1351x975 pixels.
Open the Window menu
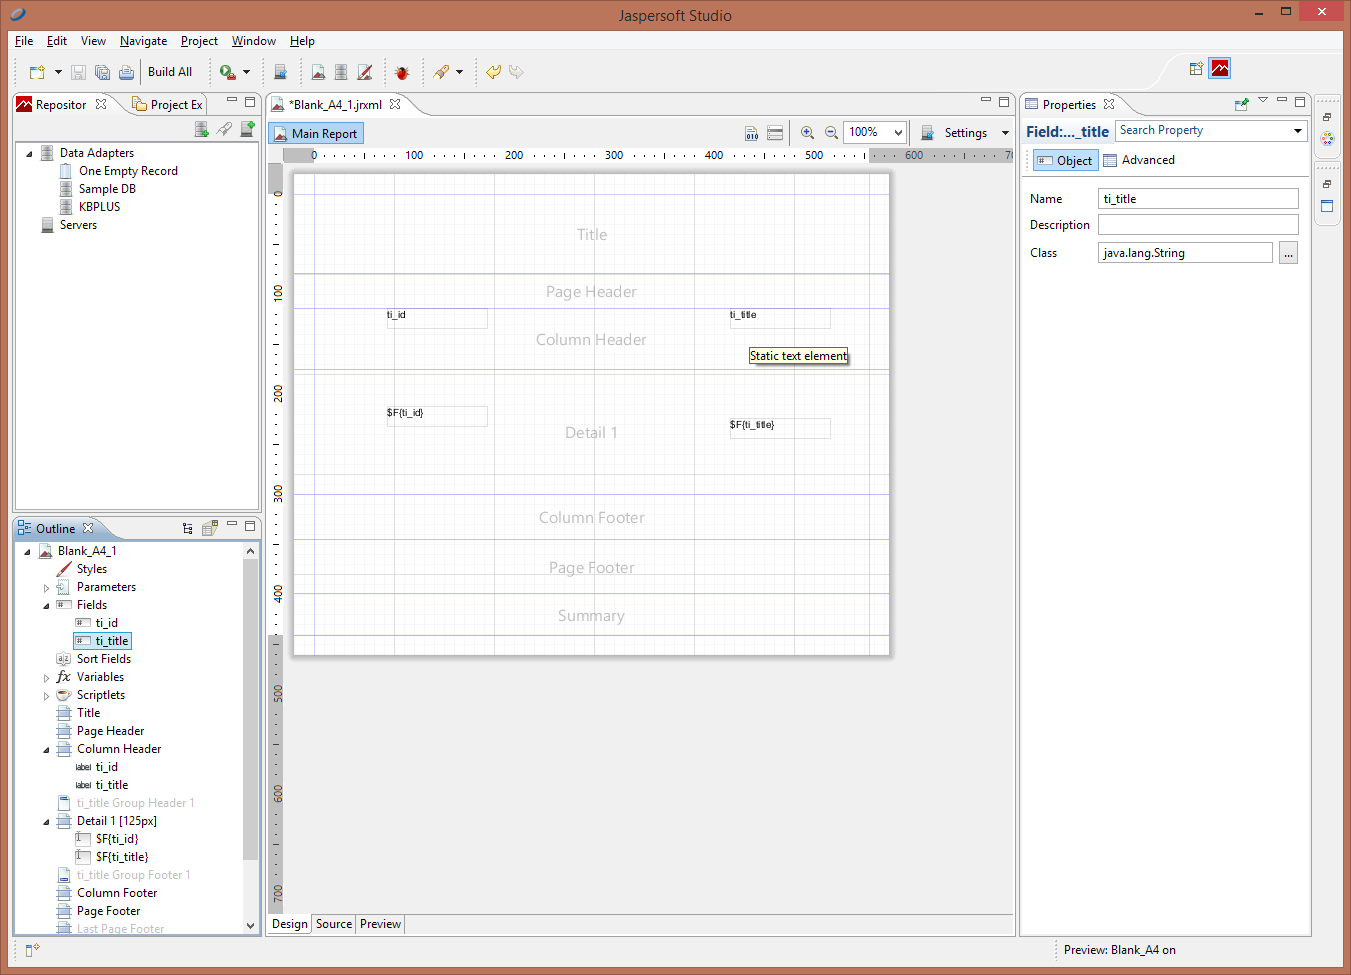coord(253,41)
